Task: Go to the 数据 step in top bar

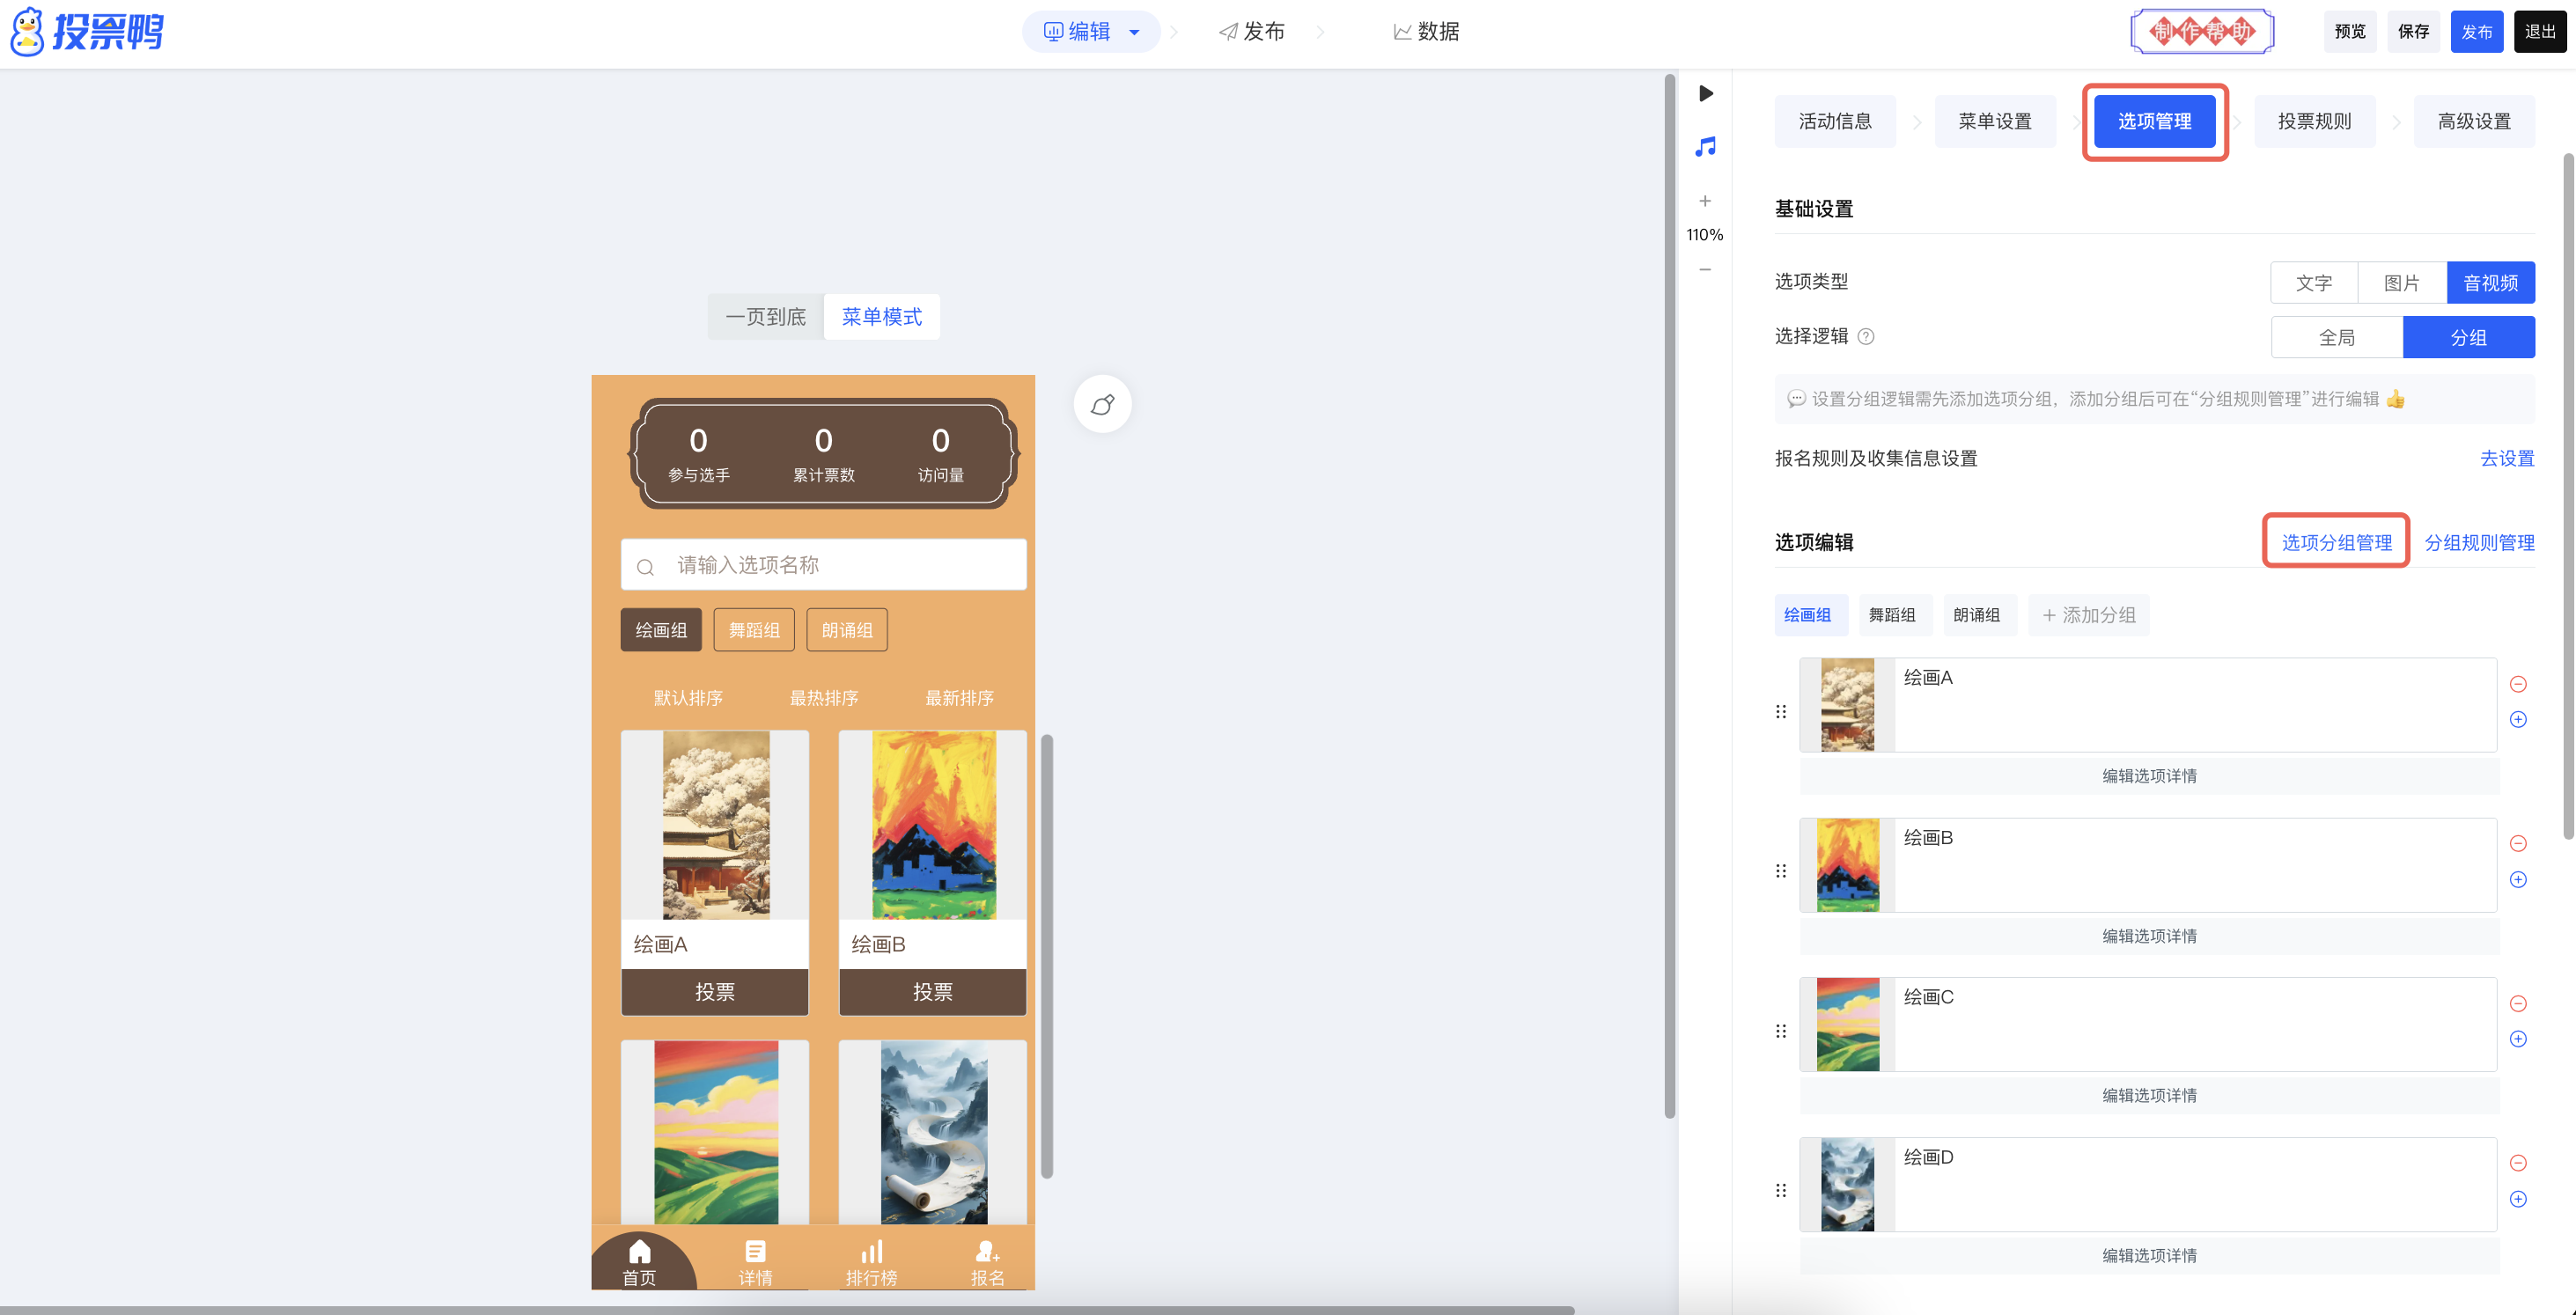Action: point(1426,32)
